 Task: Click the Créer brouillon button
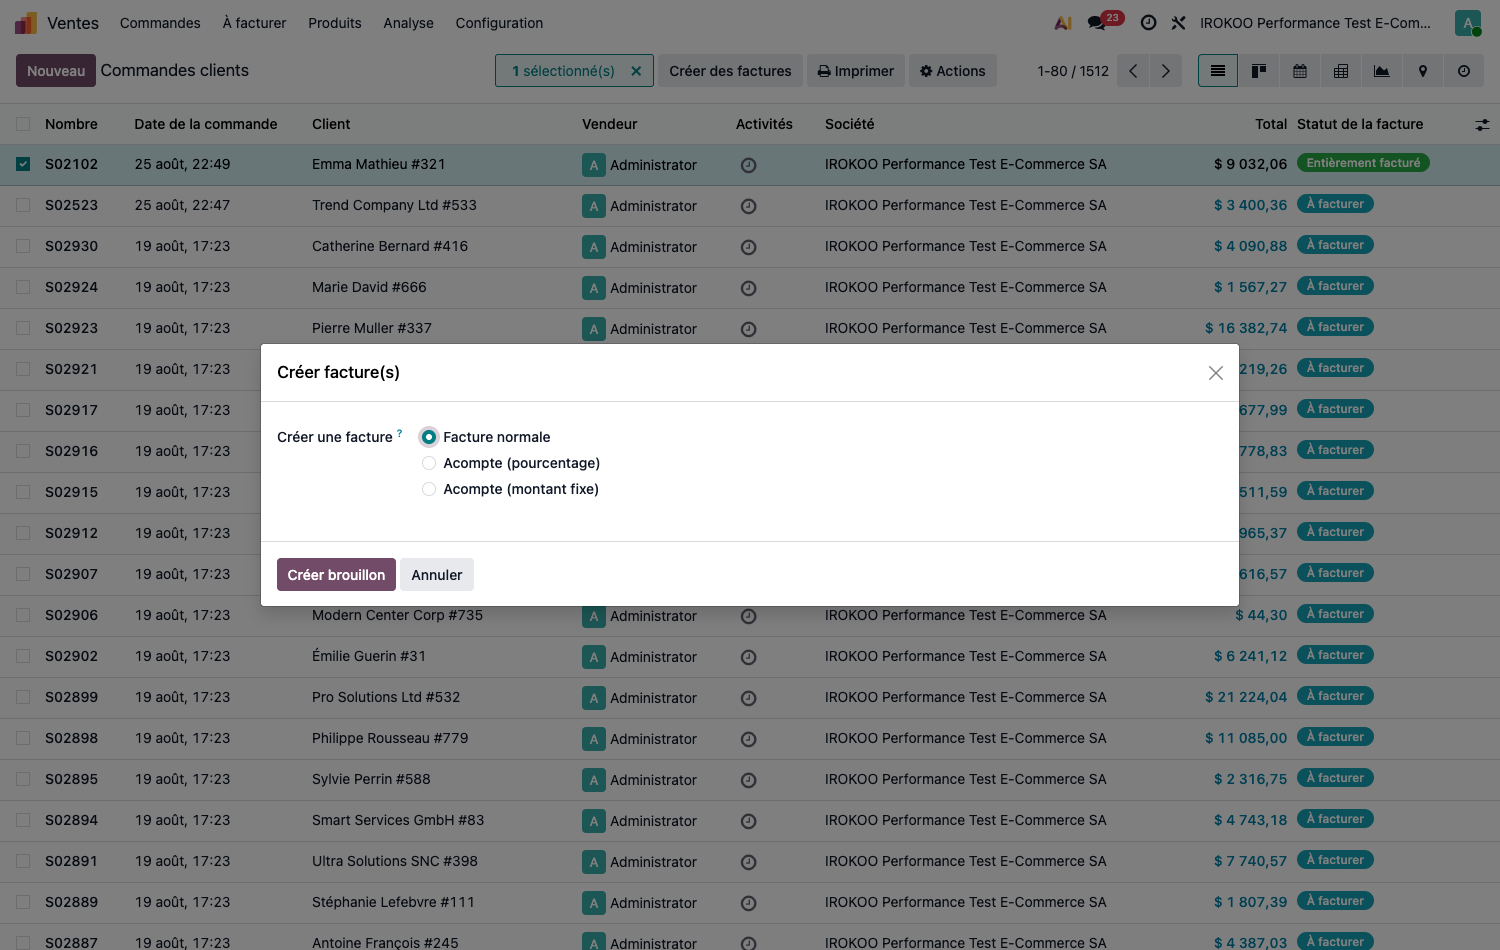point(336,575)
